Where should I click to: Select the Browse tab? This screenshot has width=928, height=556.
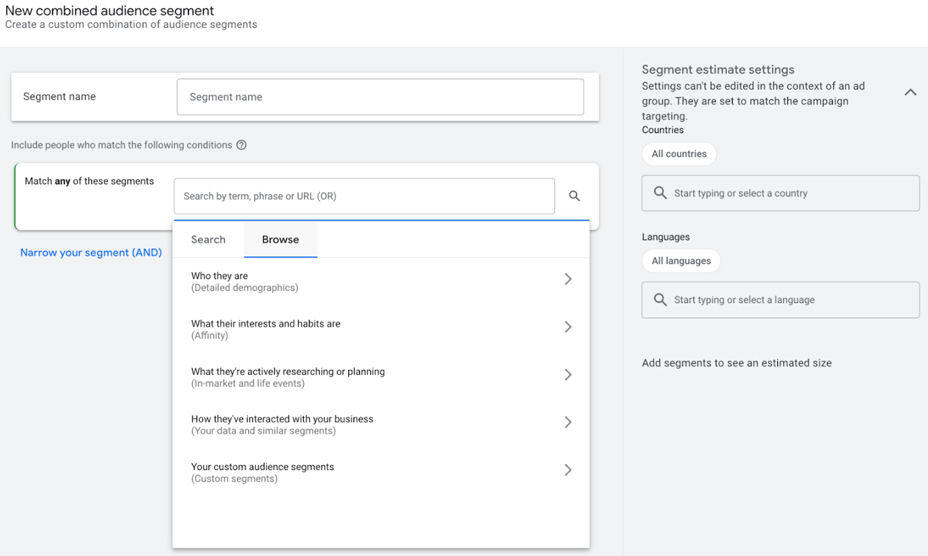click(281, 239)
